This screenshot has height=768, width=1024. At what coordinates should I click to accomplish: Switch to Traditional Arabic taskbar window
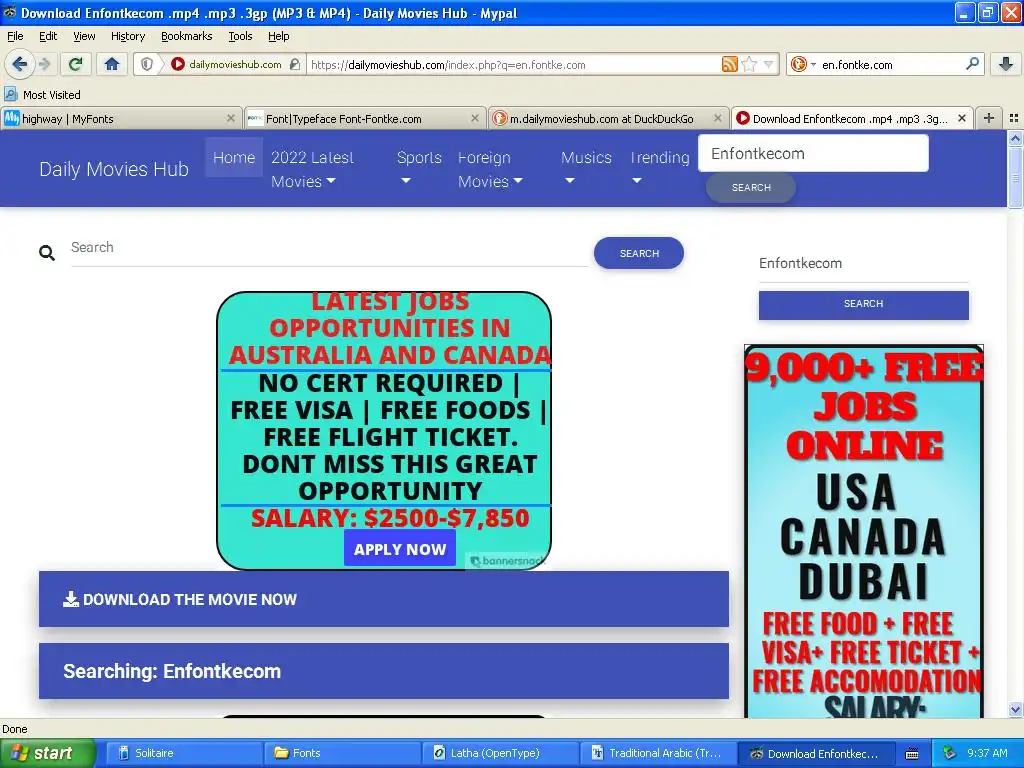(x=658, y=754)
